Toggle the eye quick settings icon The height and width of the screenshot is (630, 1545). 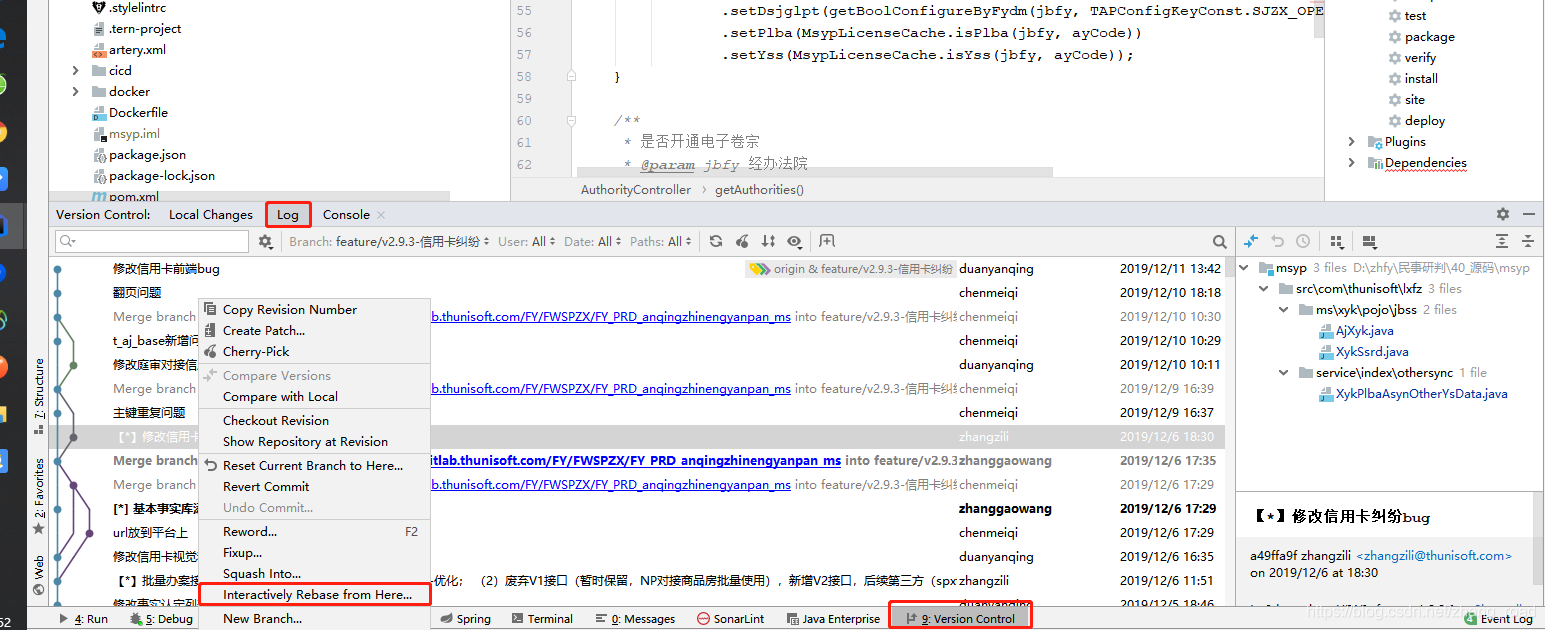[x=794, y=241]
